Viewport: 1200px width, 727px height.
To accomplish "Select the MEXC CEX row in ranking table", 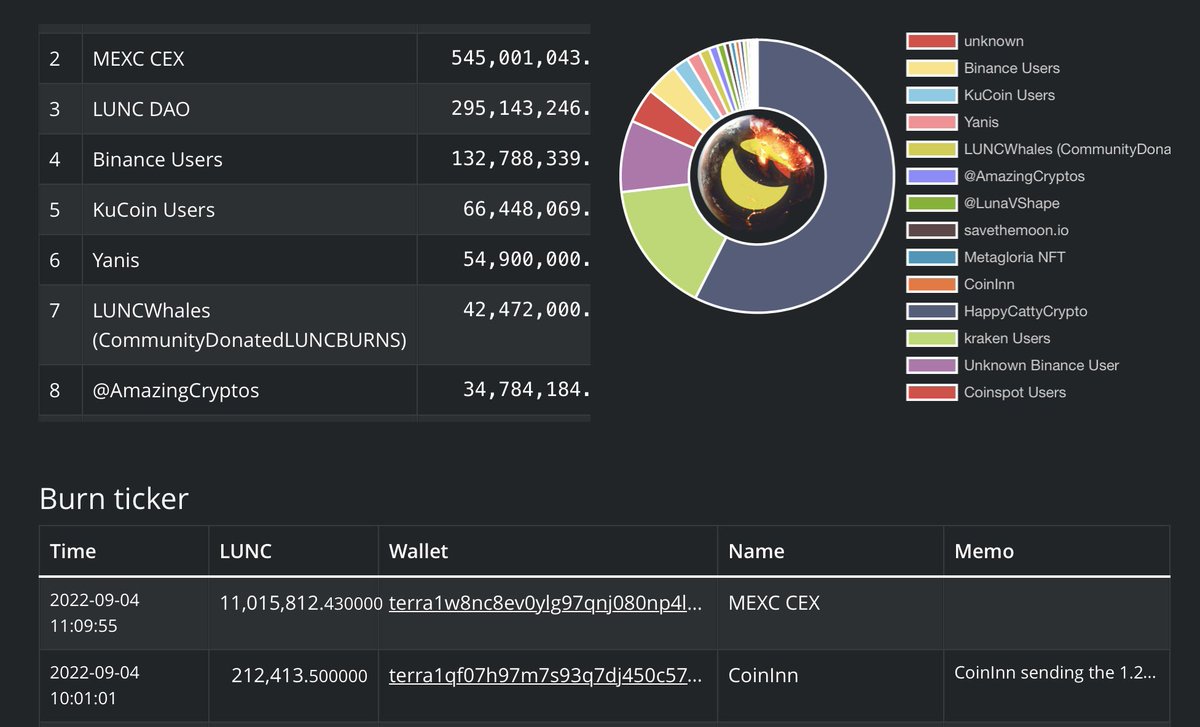I will tap(314, 59).
